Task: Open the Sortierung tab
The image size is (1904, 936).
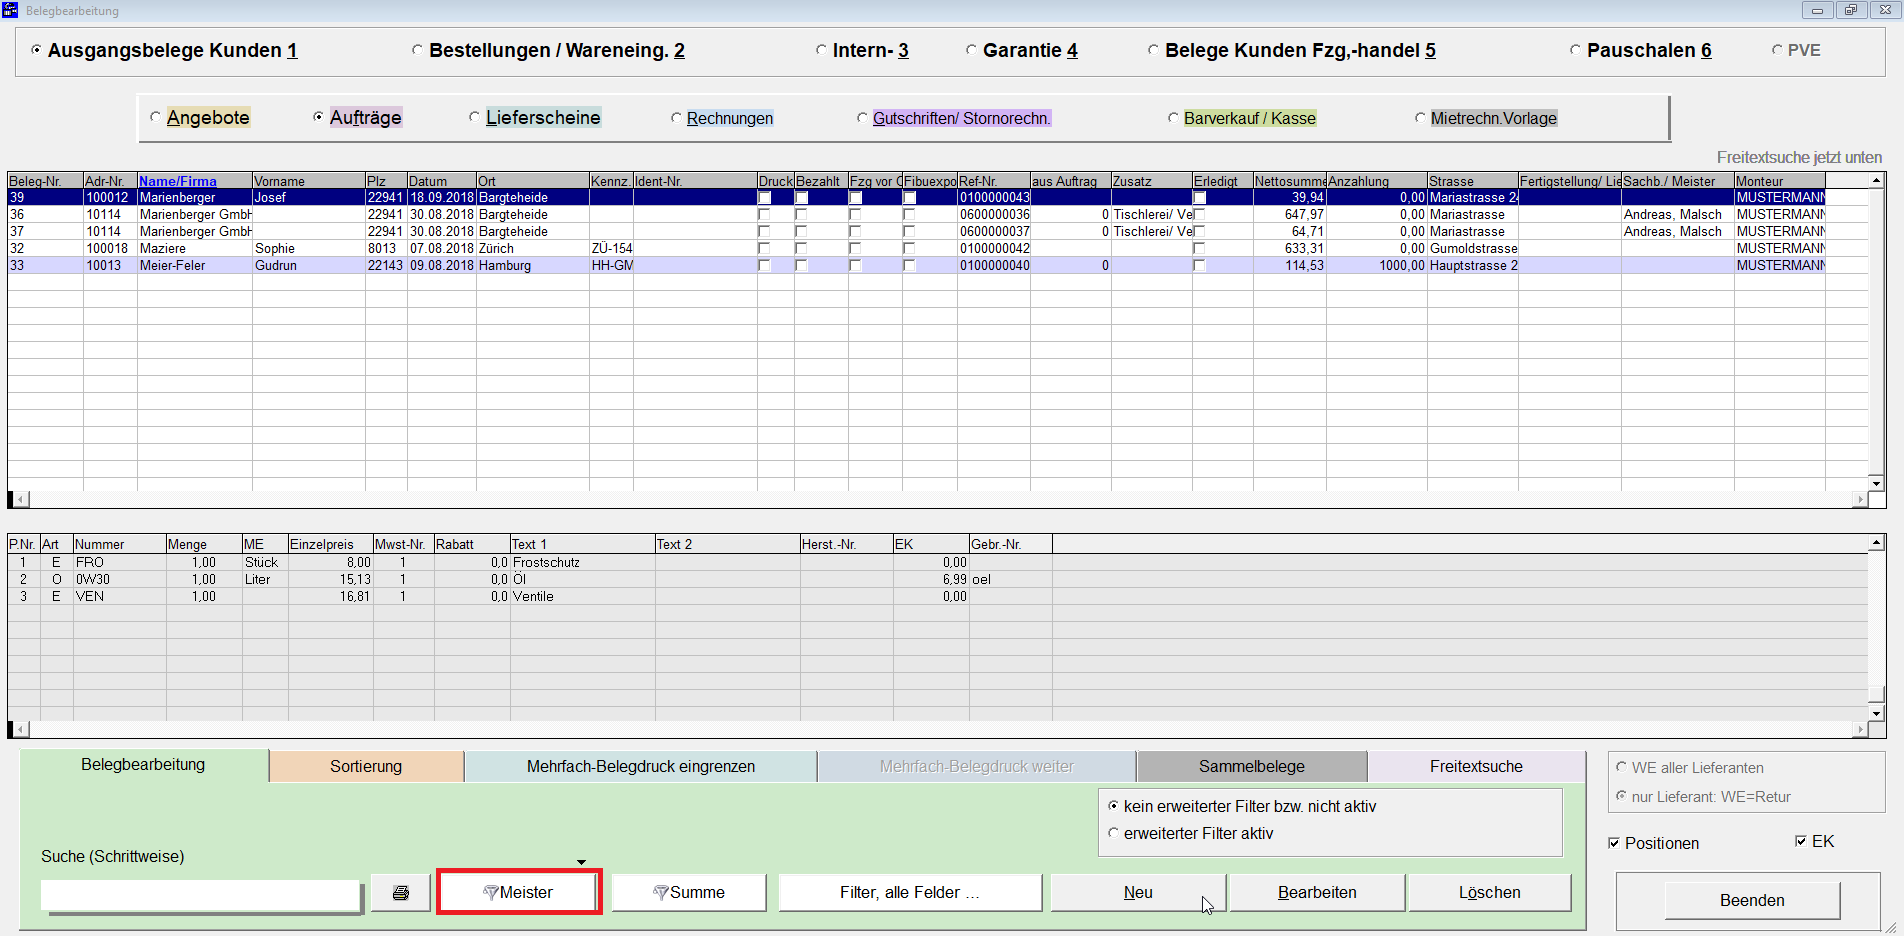Action: coord(366,767)
